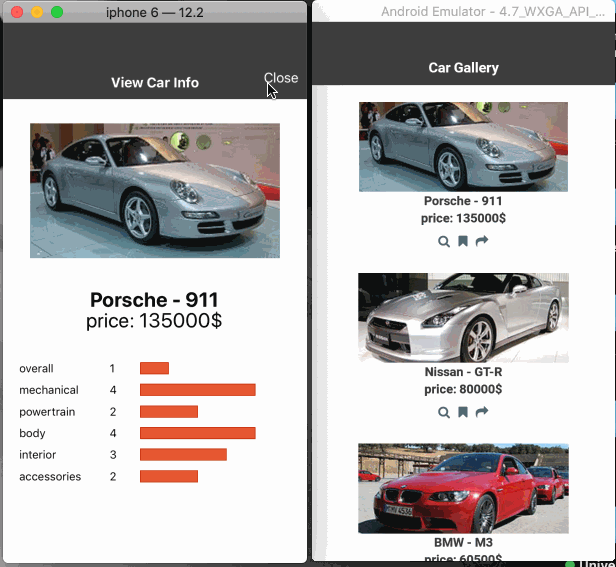The width and height of the screenshot is (616, 567).
Task: Click the powertrain rating bar
Action: coord(169,411)
